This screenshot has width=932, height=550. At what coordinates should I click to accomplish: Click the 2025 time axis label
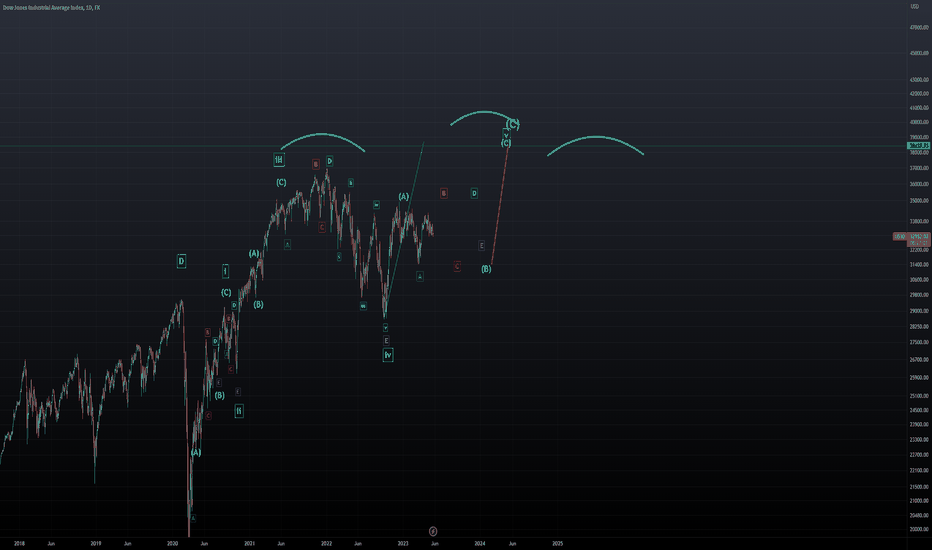[558, 543]
